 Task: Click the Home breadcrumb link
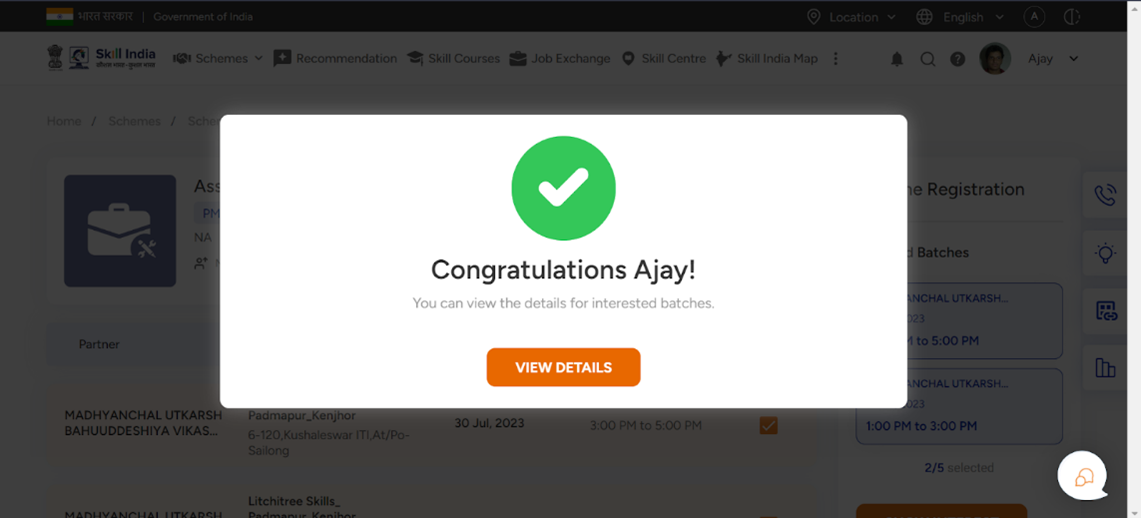point(64,121)
